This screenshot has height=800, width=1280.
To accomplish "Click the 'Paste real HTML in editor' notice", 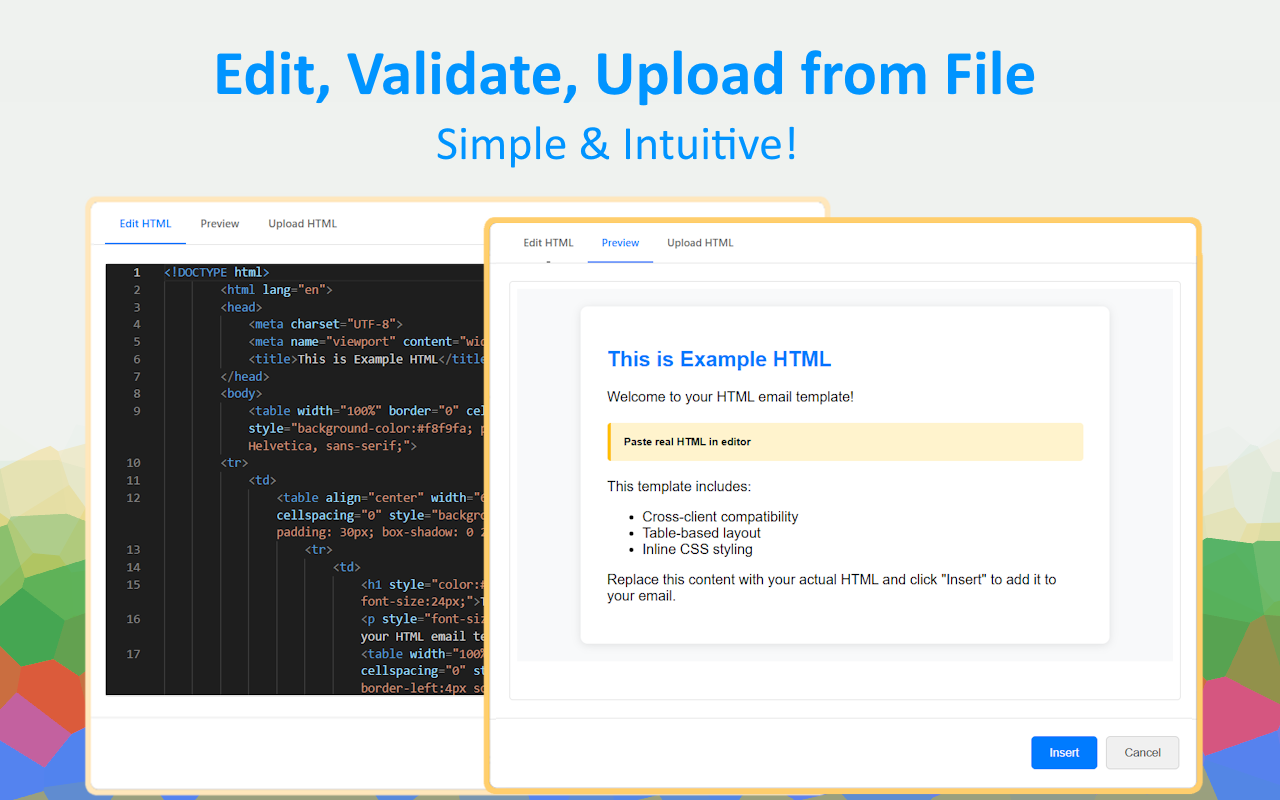I will (845, 442).
